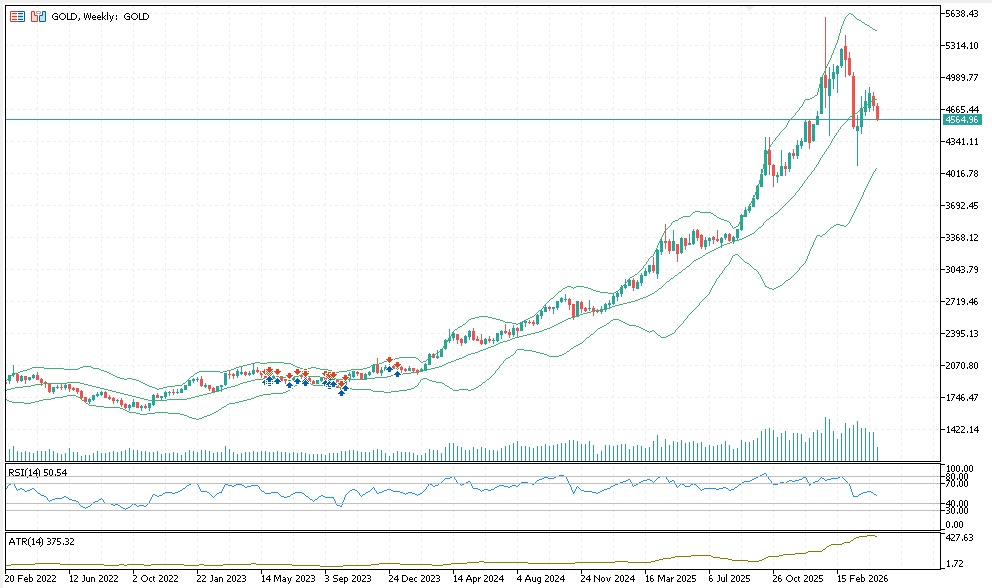
Task: Click the 20 Feb 2022 date label
Action: coord(30,578)
